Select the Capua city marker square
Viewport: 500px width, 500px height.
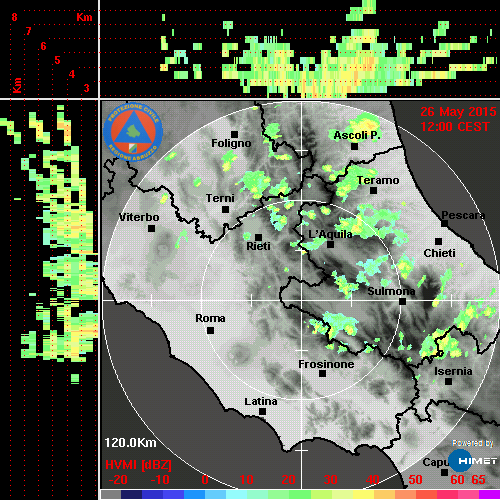tap(444, 472)
